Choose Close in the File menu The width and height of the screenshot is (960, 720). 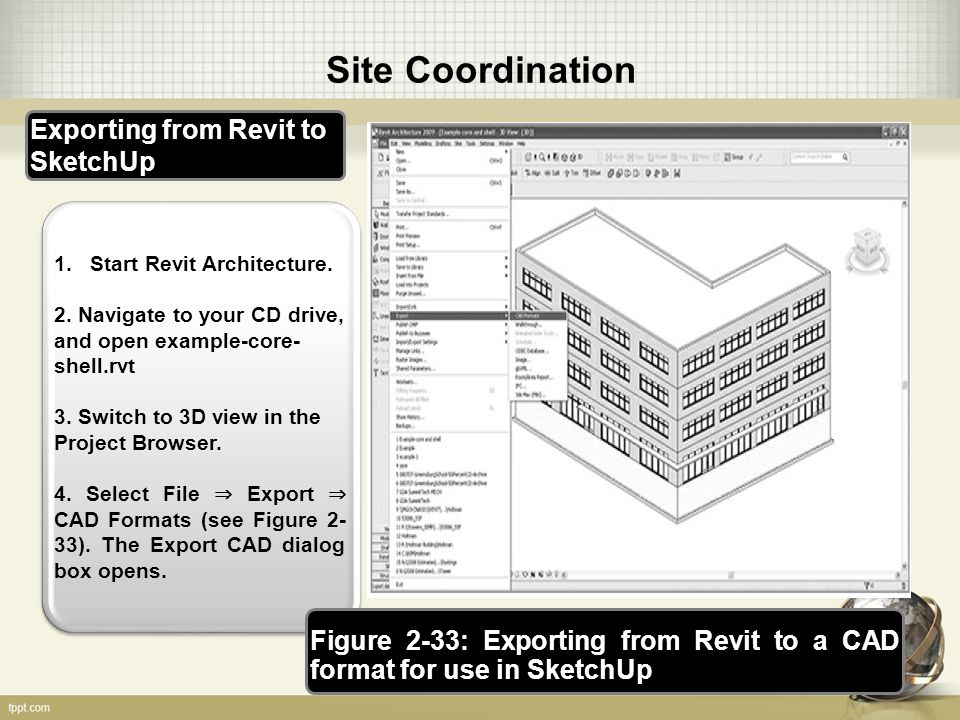(x=450, y=170)
